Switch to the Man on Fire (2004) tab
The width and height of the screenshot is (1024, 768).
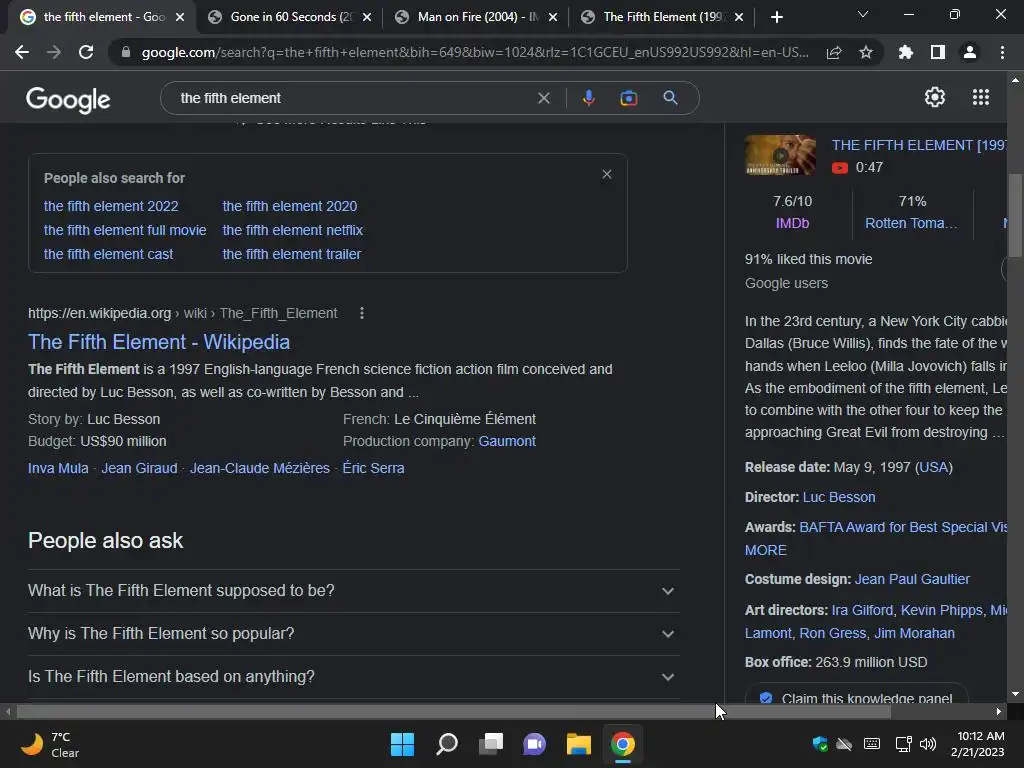(477, 17)
